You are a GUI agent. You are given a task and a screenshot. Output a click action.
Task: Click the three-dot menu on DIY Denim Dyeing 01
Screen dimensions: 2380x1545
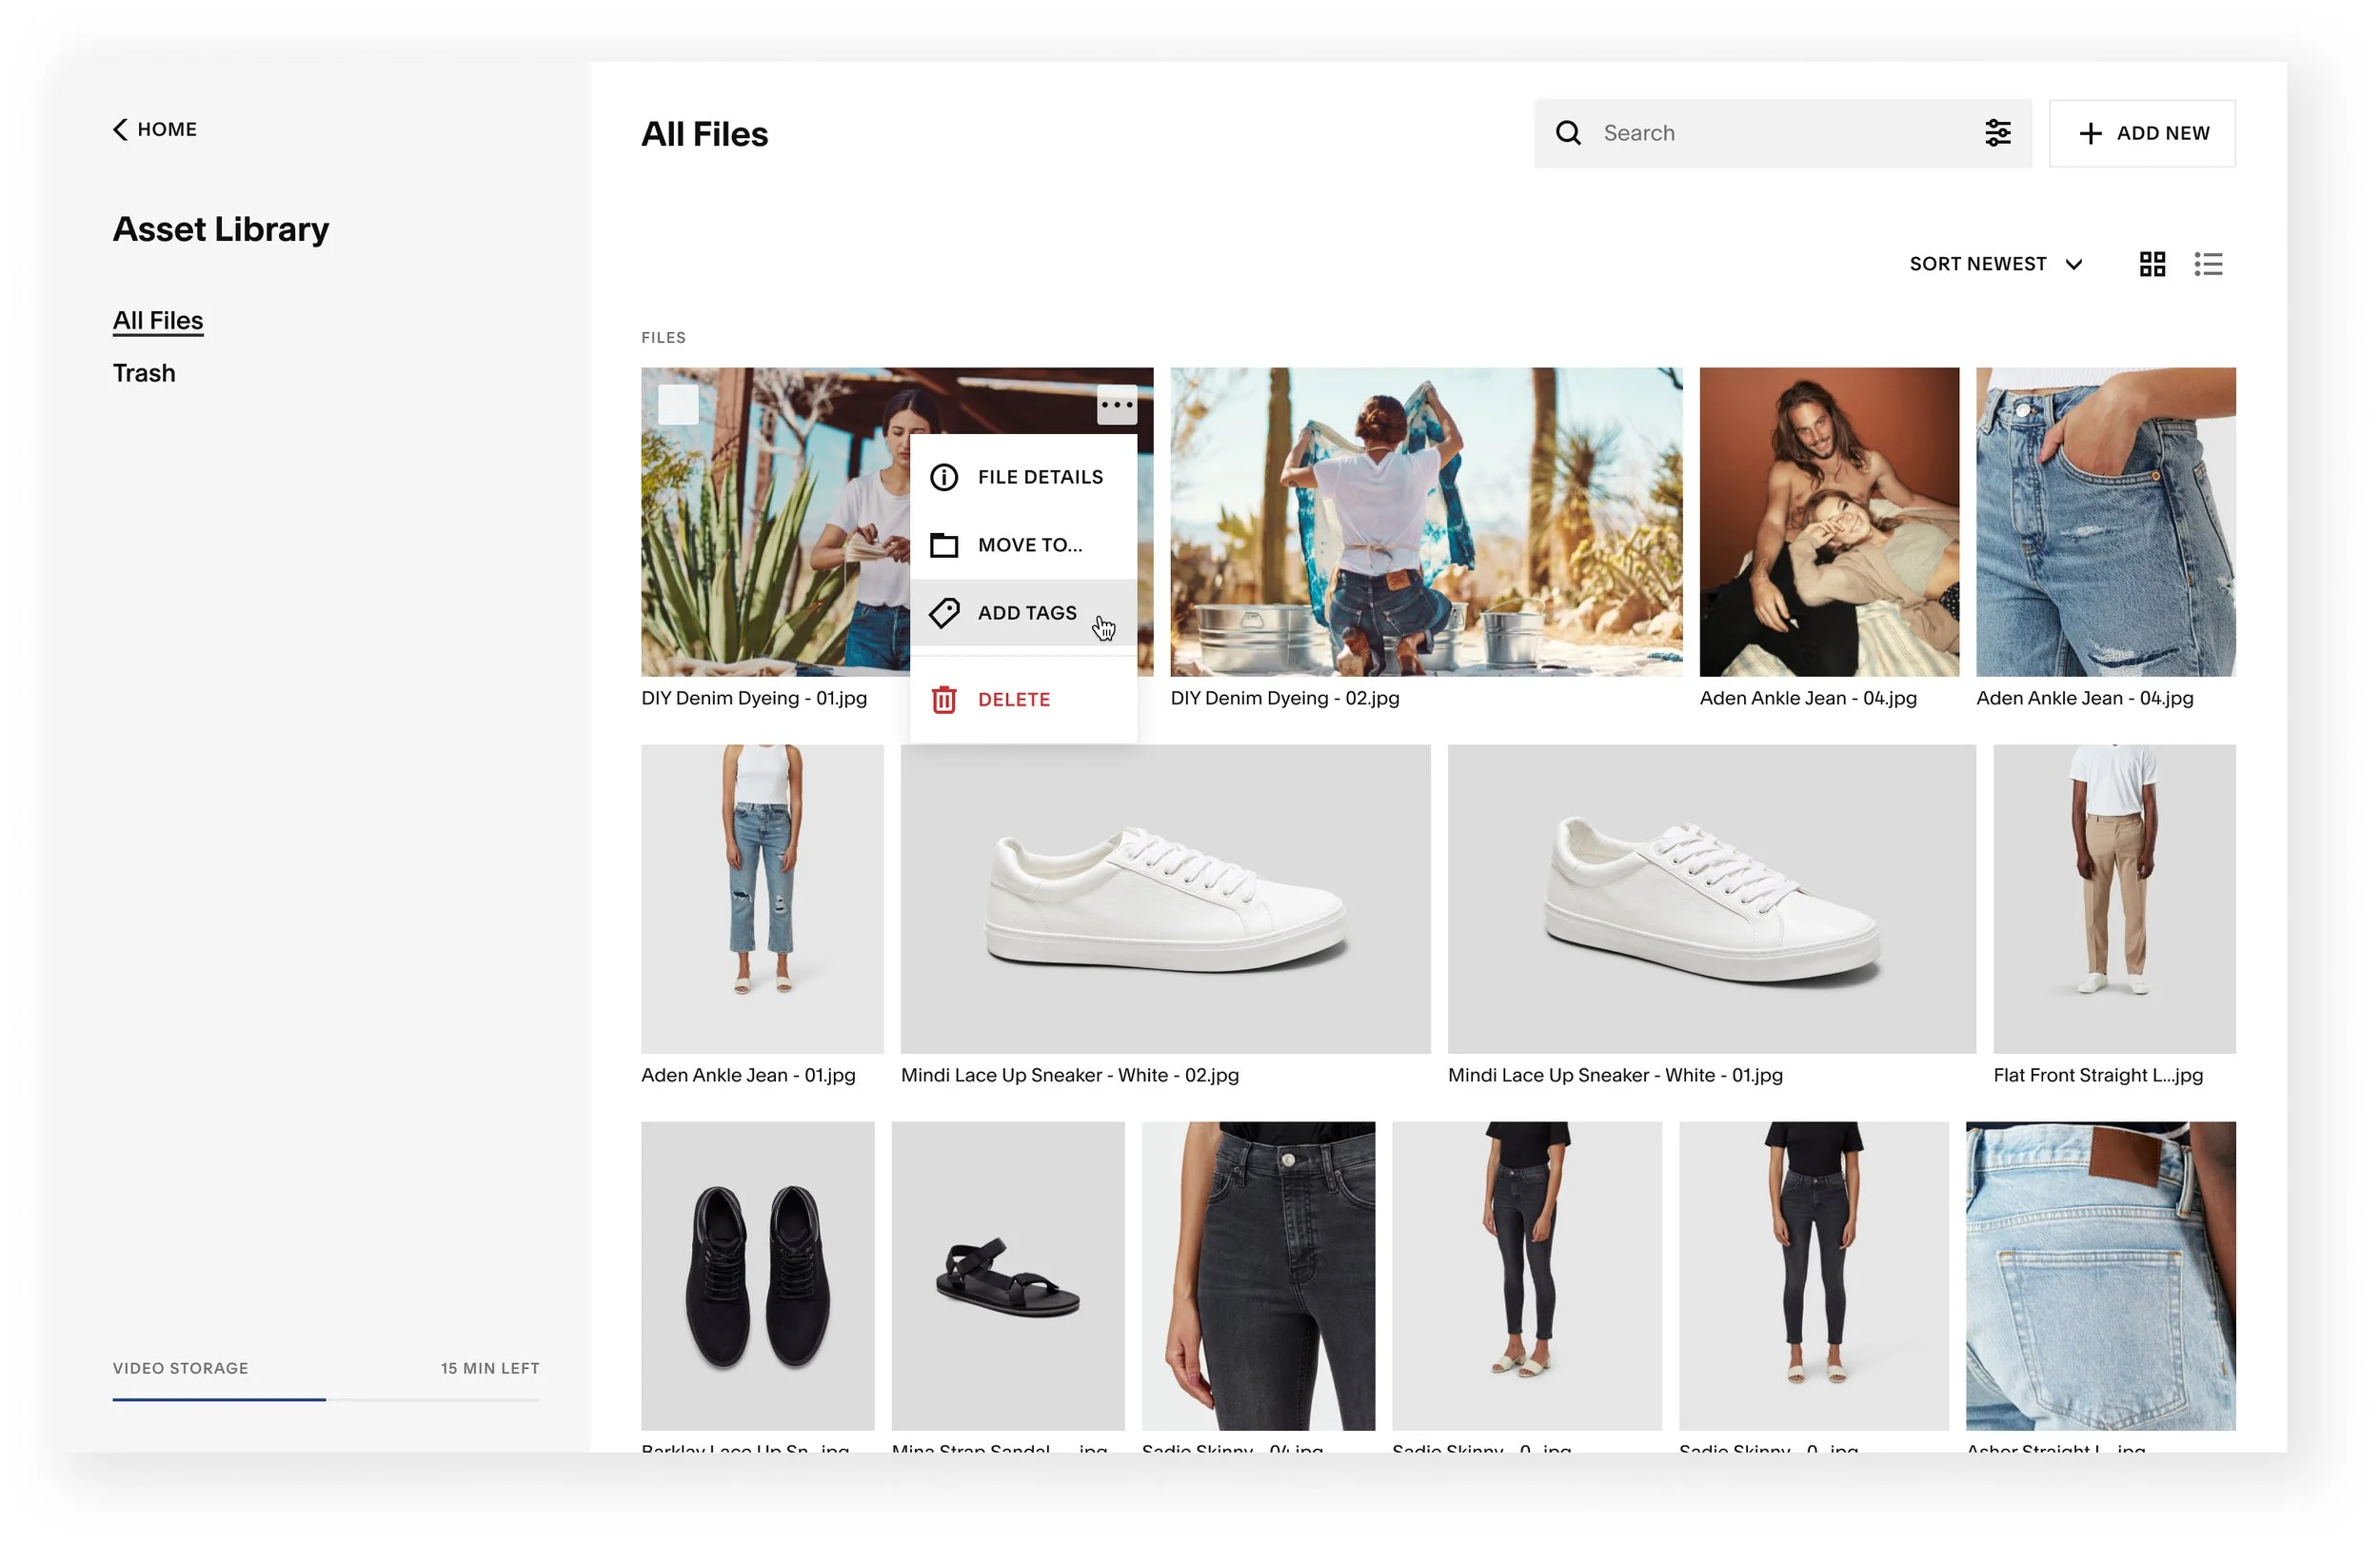point(1116,405)
